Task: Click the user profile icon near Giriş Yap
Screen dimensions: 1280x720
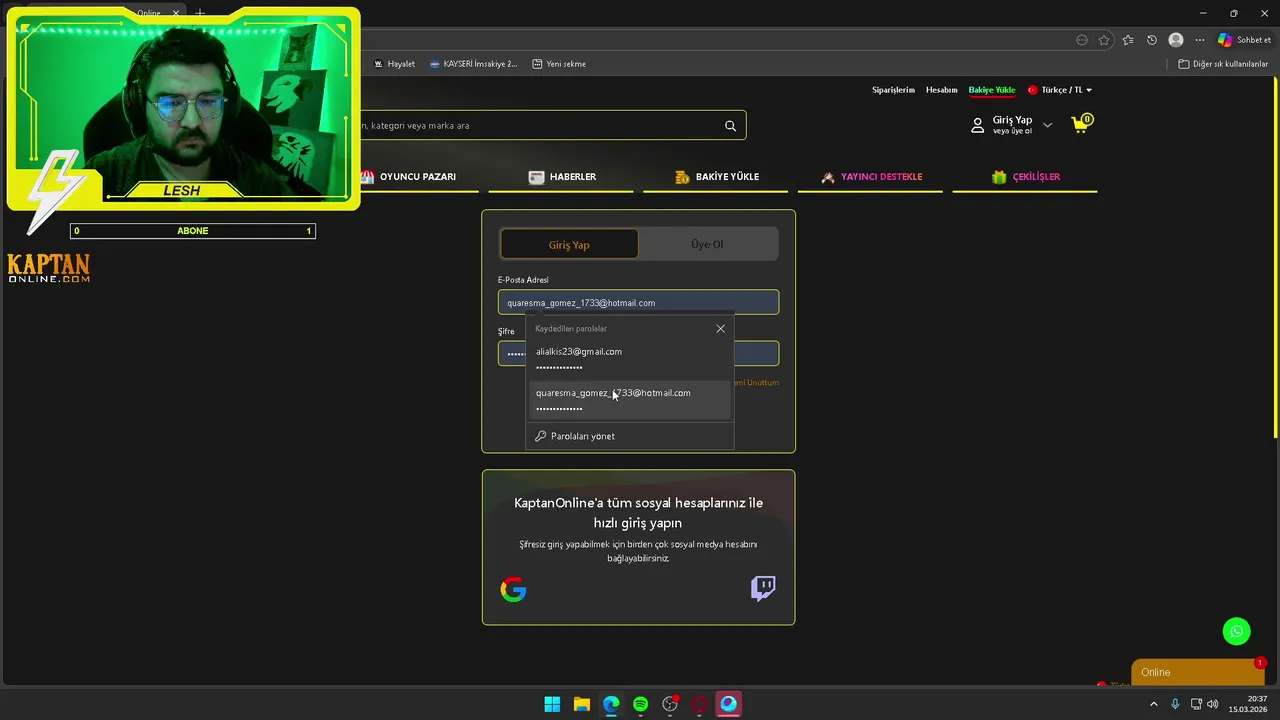Action: coord(978,125)
